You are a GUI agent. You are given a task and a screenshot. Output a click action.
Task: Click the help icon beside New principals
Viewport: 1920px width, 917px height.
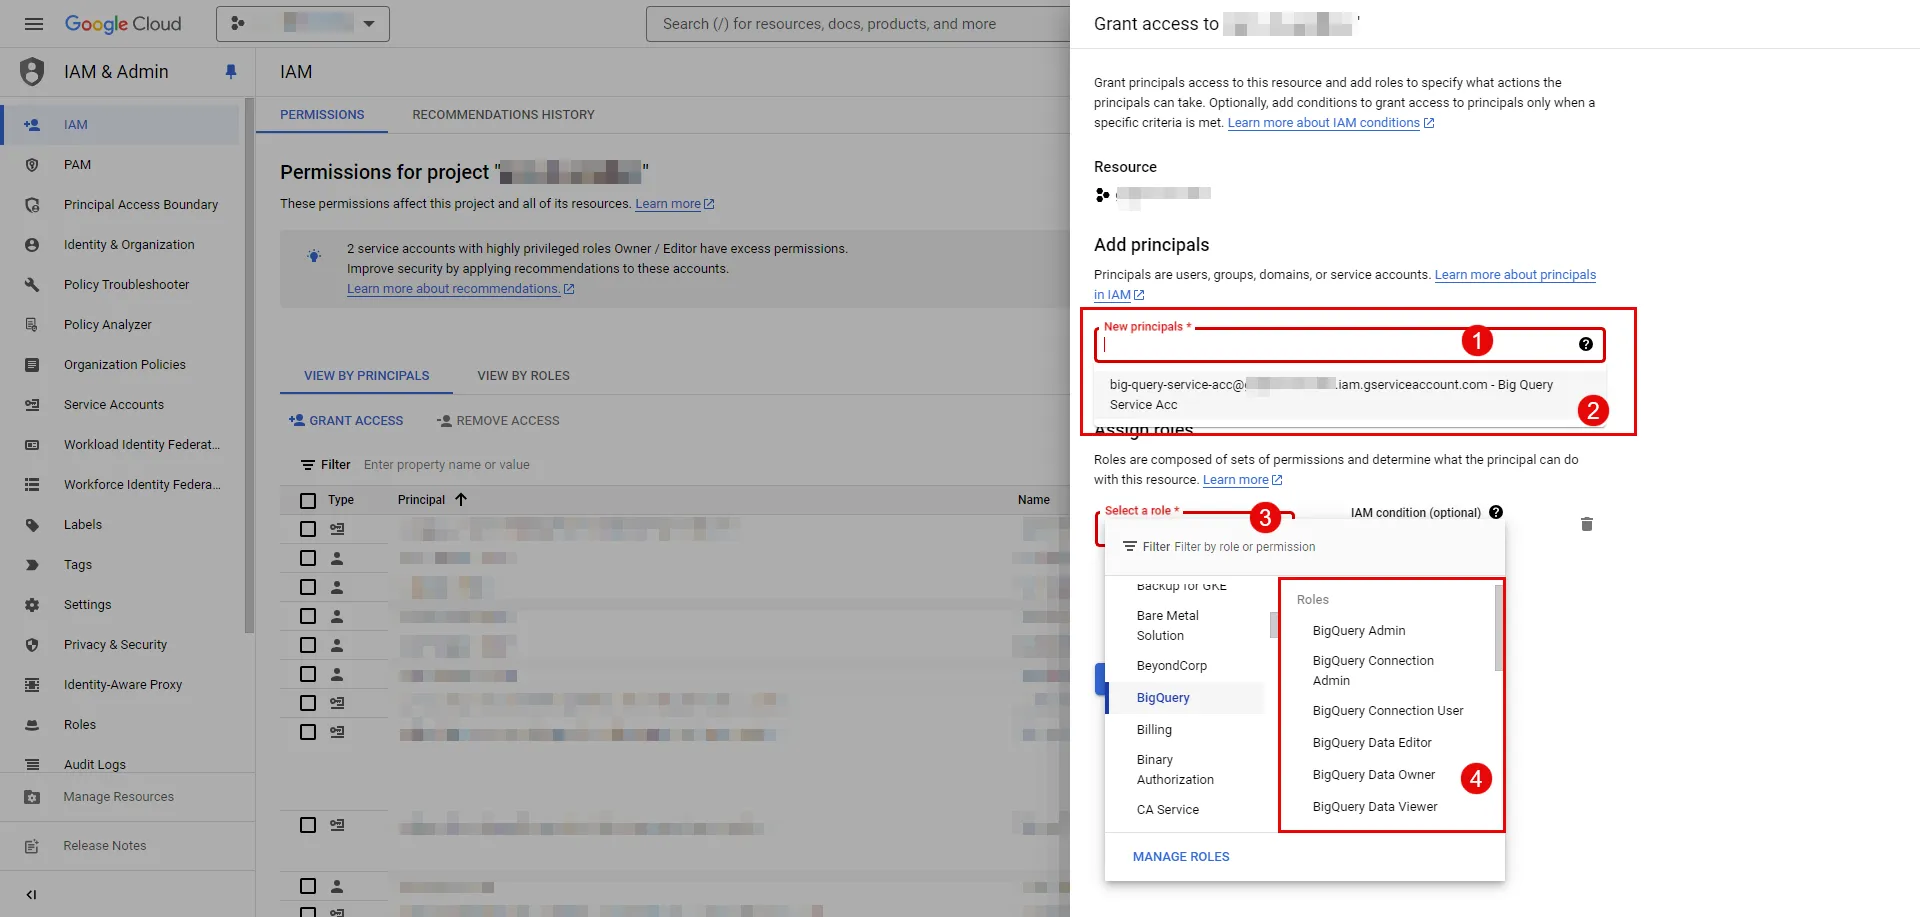[x=1586, y=343]
